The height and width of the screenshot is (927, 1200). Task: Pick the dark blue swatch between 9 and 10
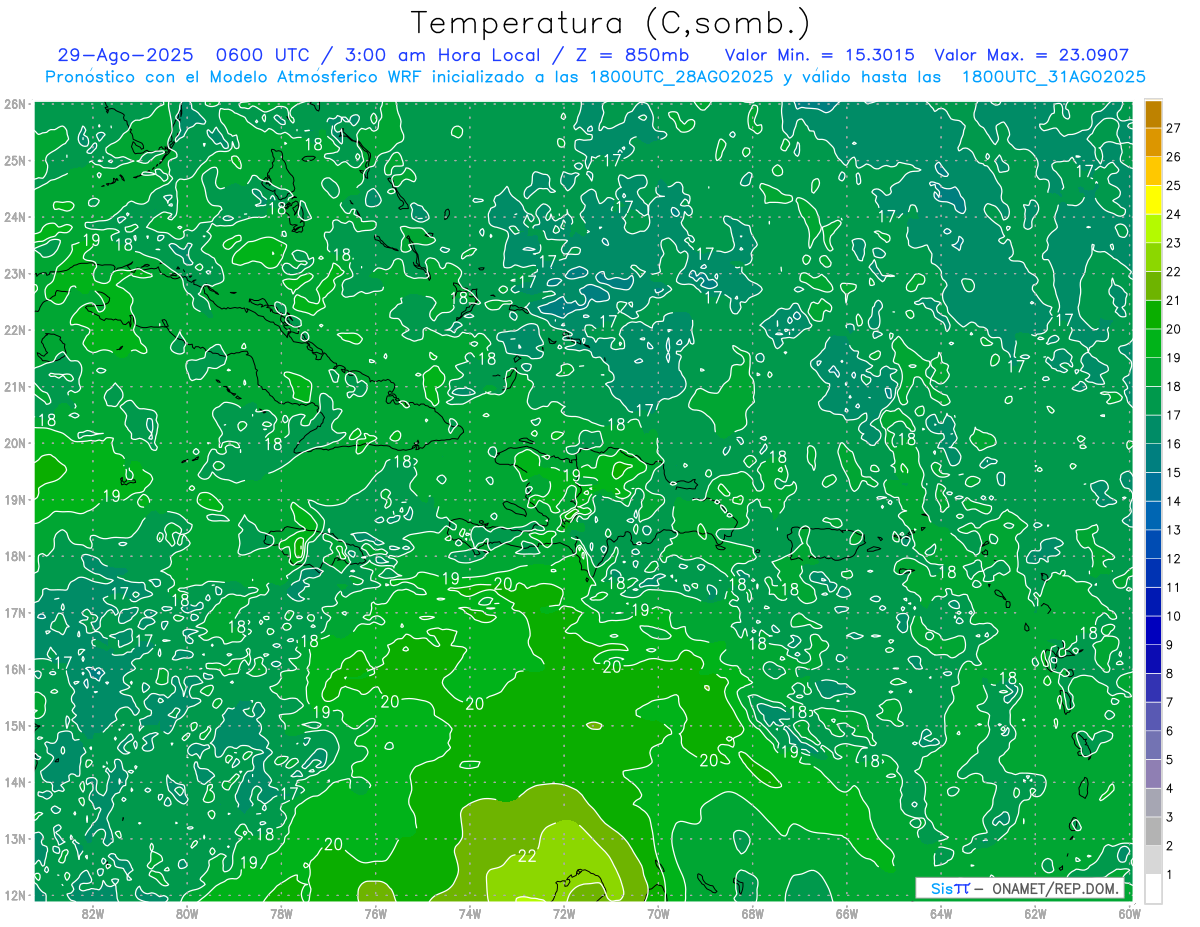1153,630
